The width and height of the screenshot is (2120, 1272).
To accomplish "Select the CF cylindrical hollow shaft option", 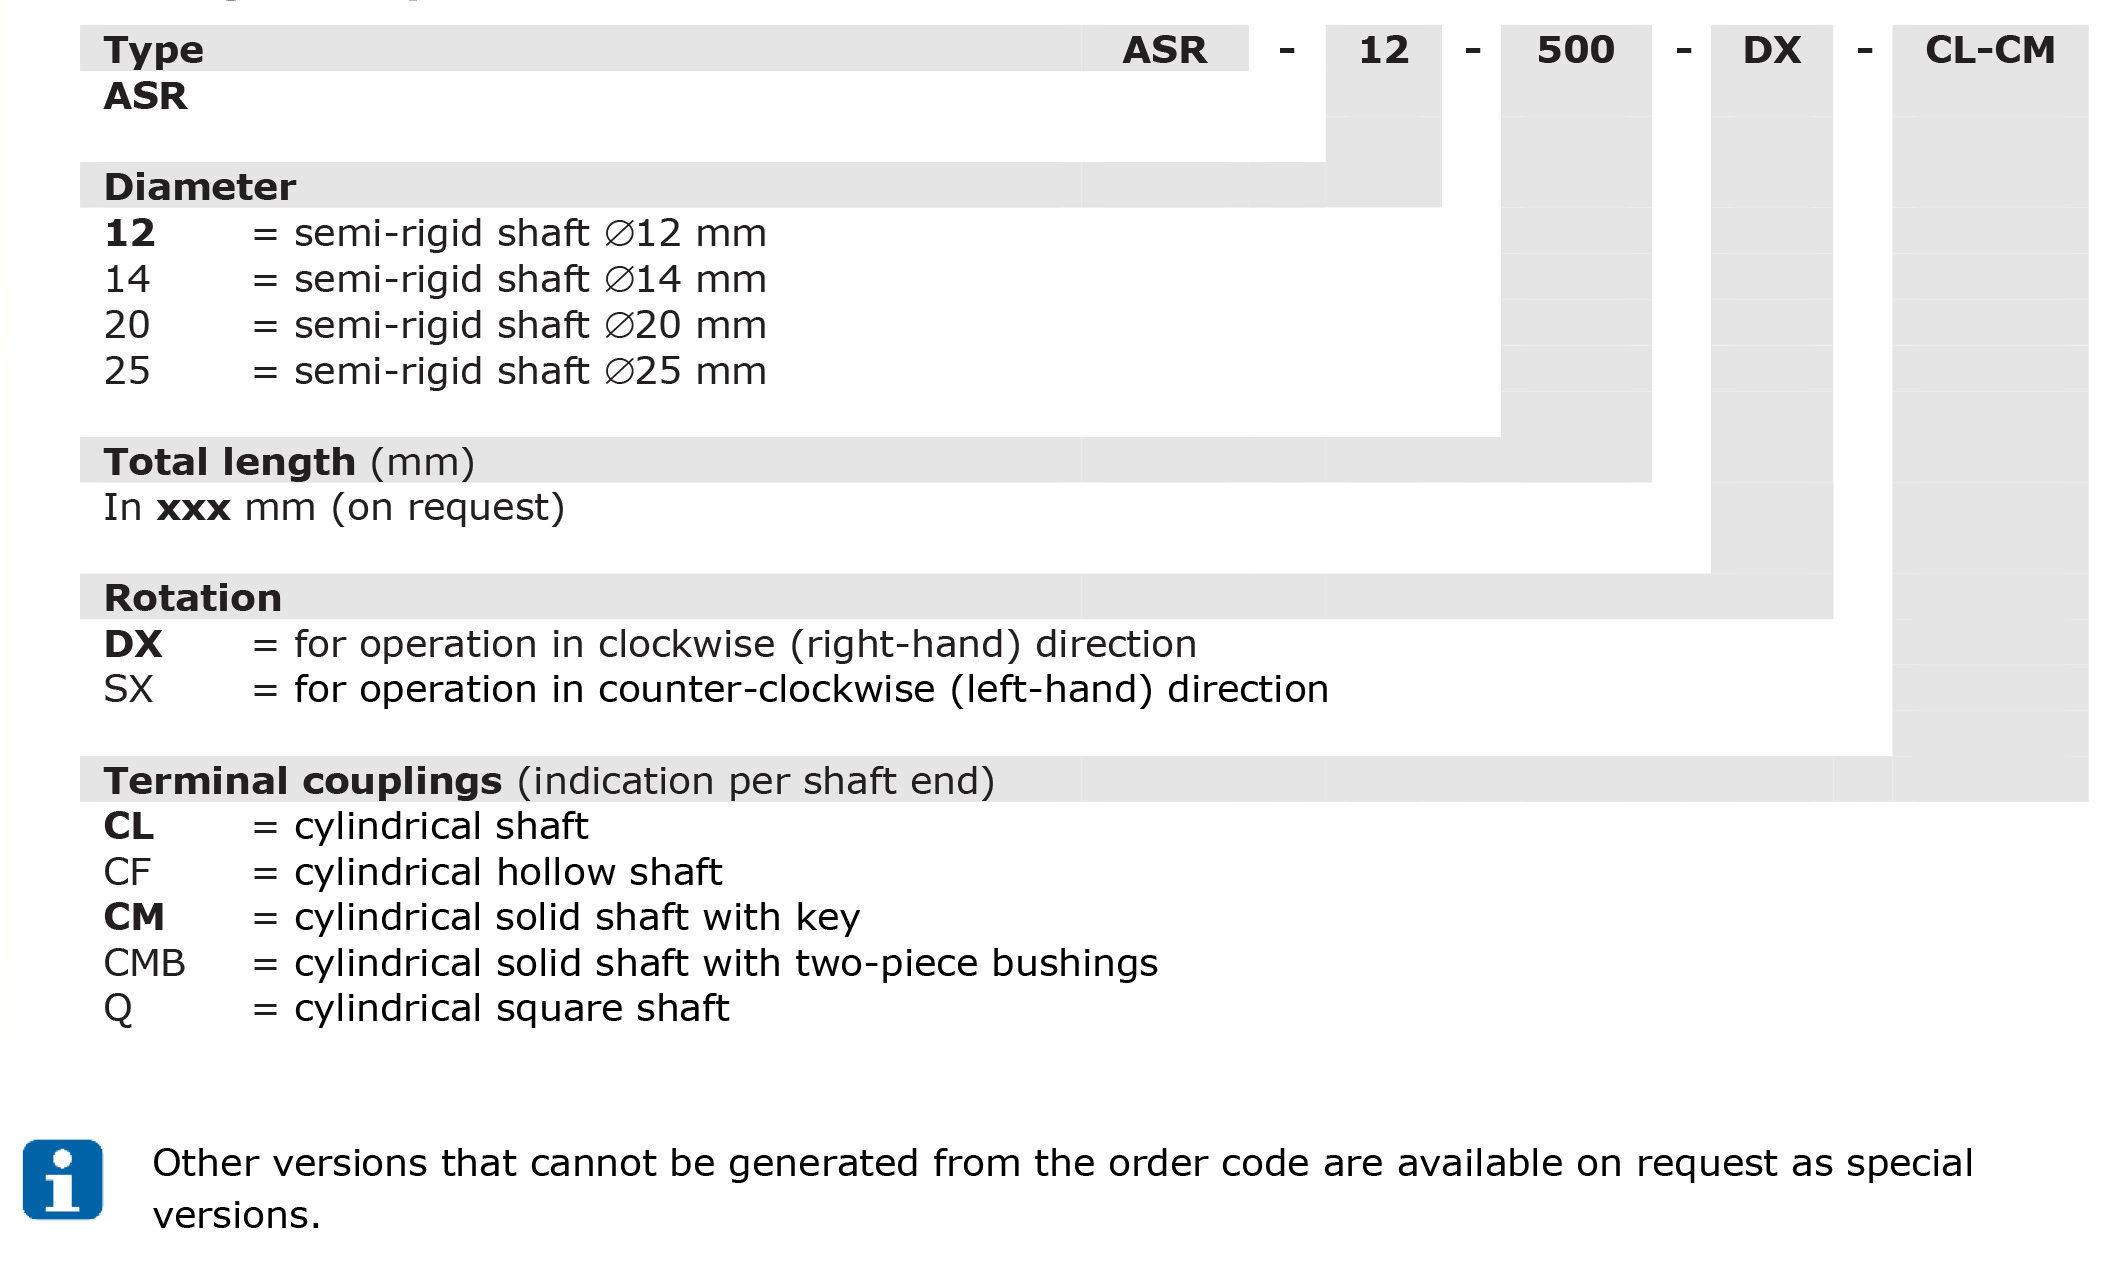I will tap(413, 872).
